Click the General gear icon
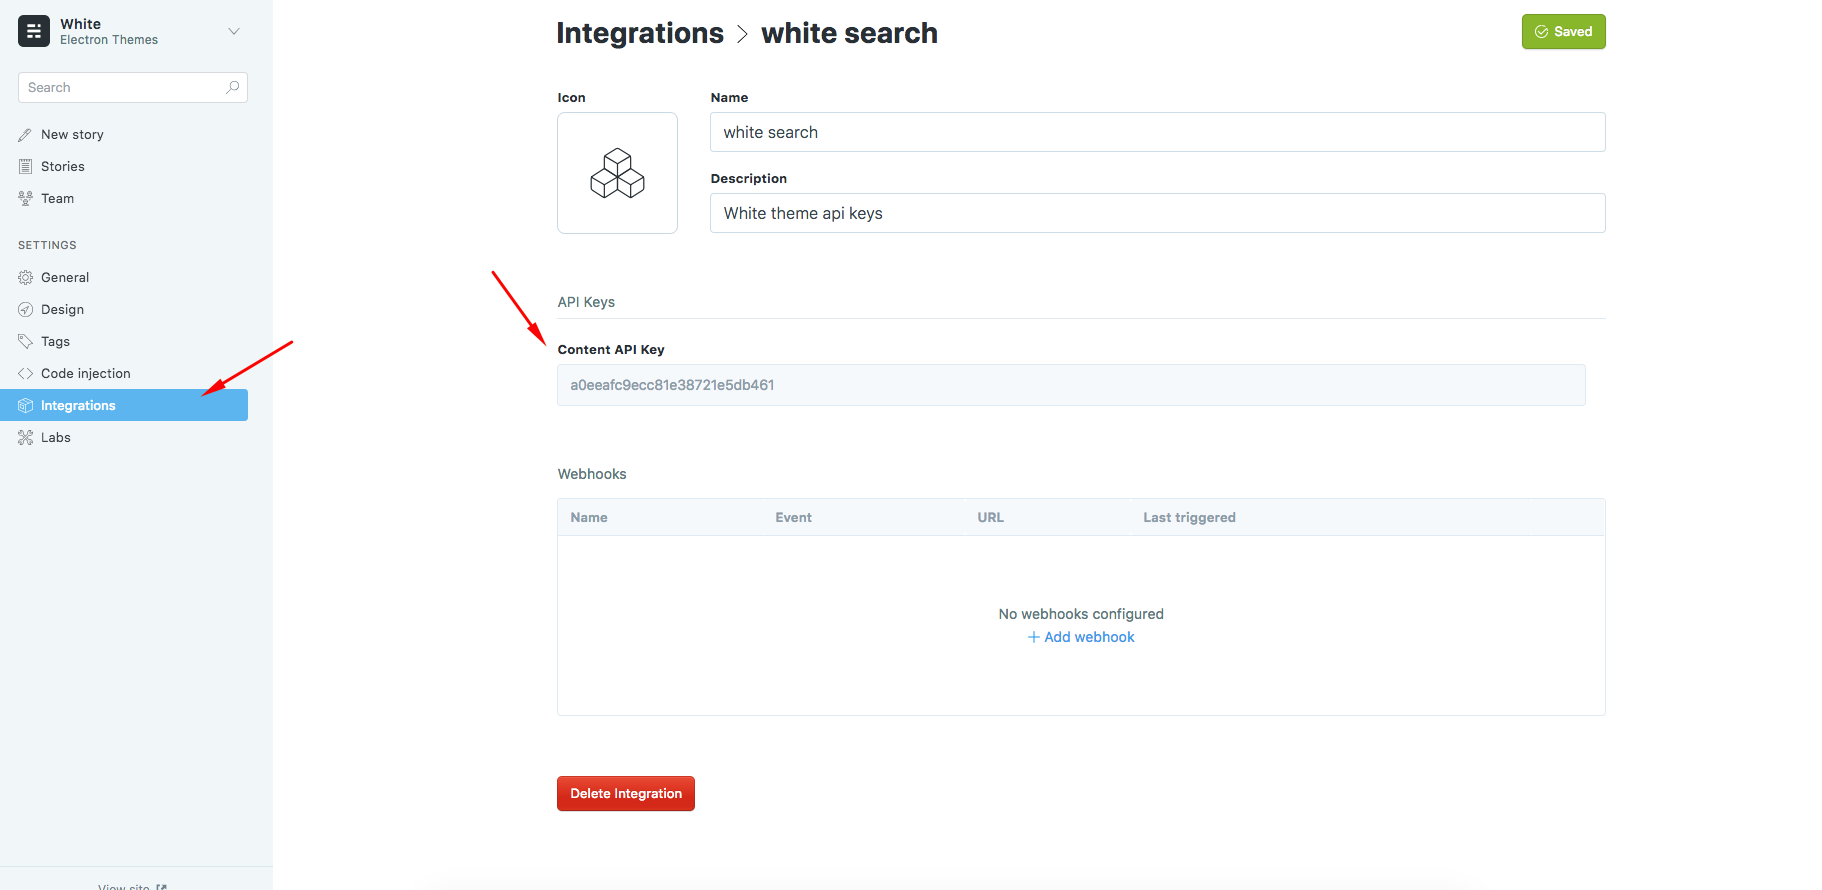1822x890 pixels. coord(25,278)
